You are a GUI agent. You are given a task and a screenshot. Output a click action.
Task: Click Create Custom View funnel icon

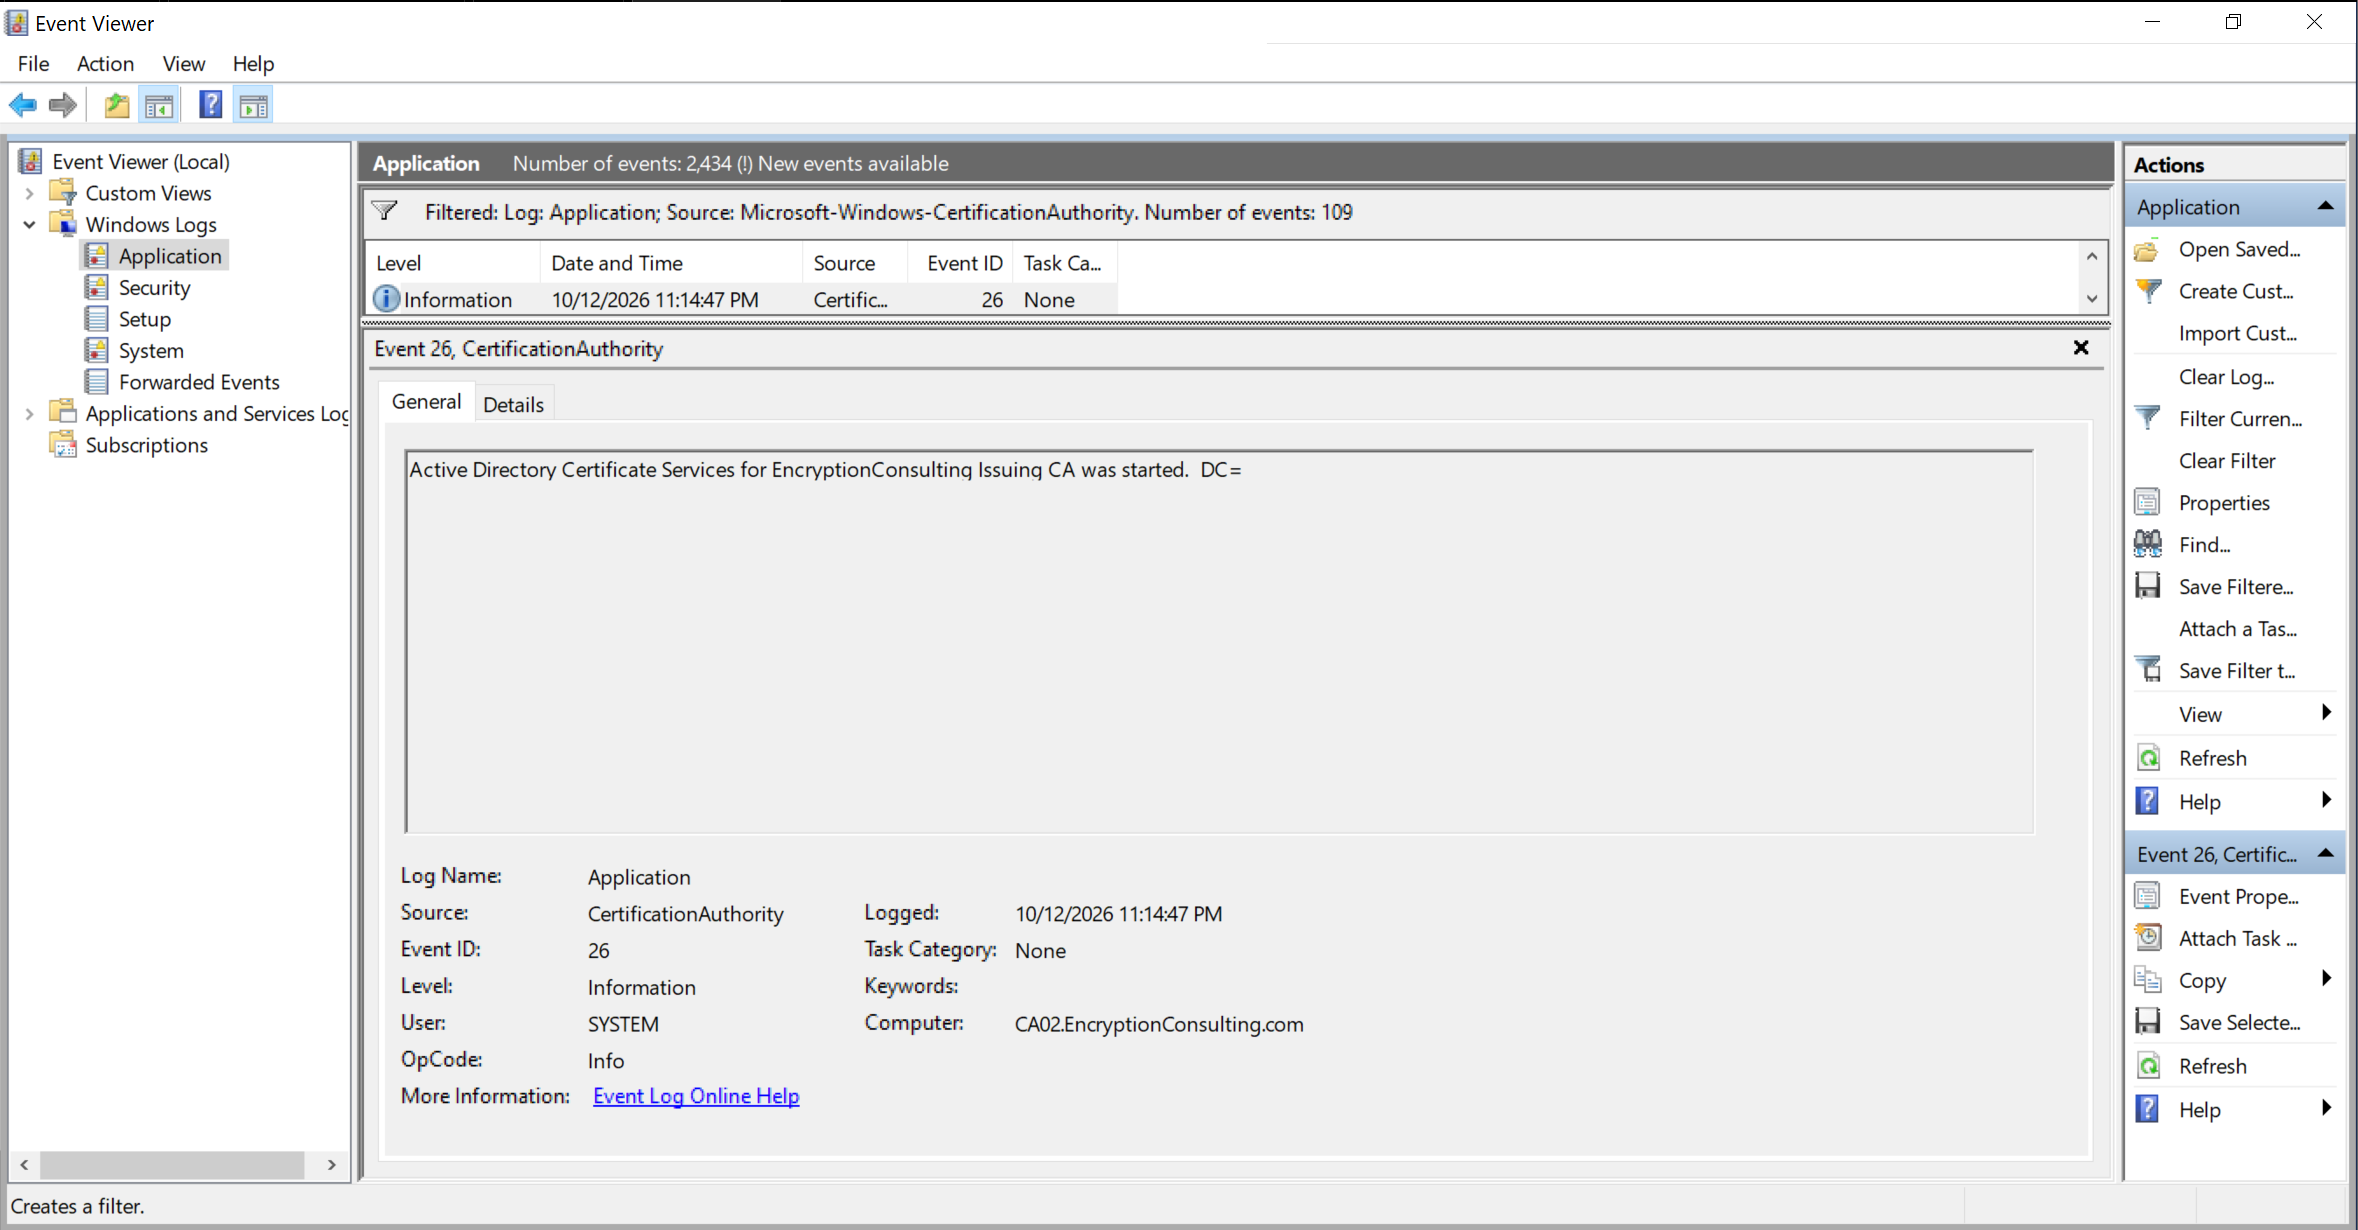(x=2147, y=292)
